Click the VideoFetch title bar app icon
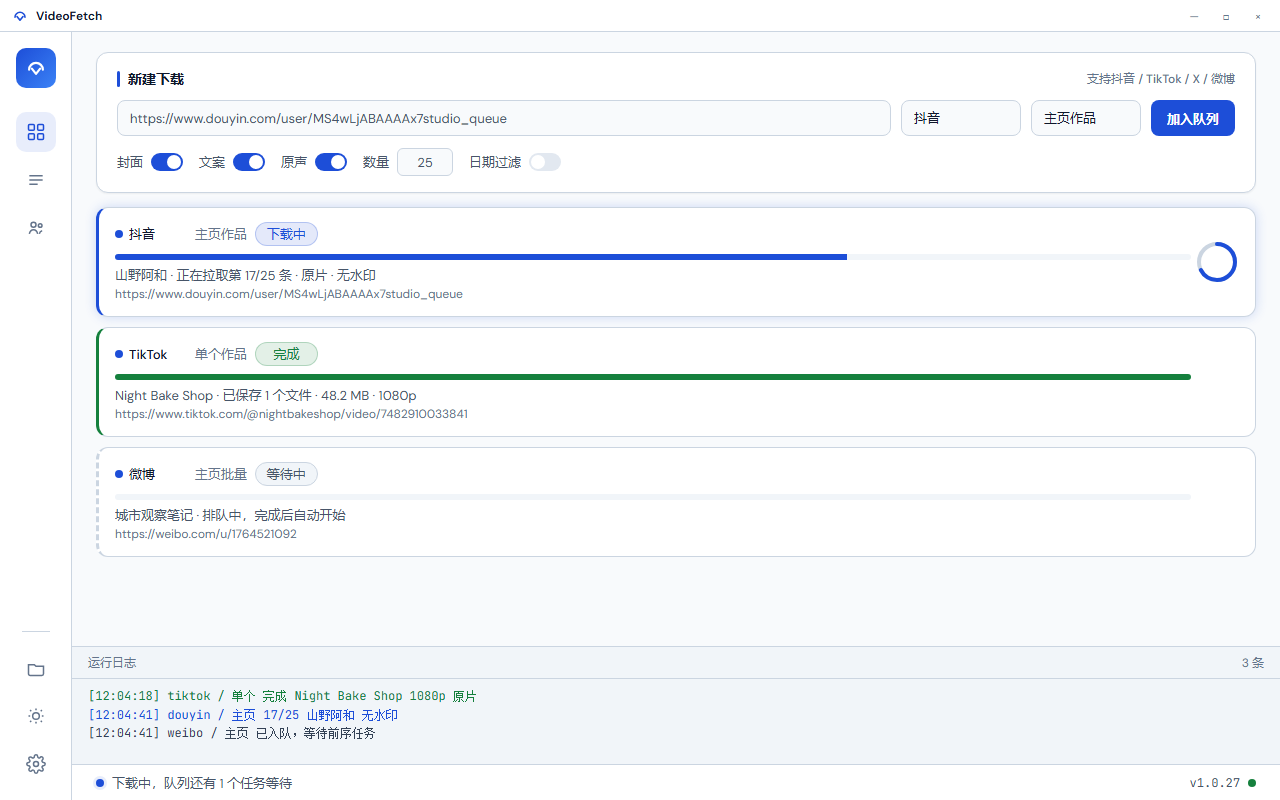Image resolution: width=1280 pixels, height=800 pixels. [x=20, y=16]
